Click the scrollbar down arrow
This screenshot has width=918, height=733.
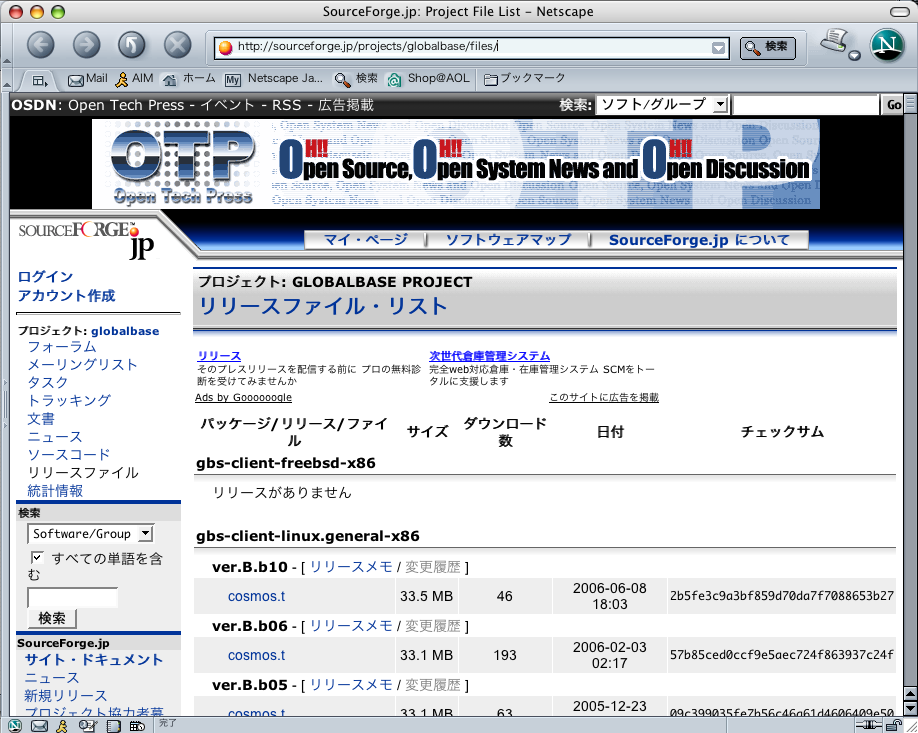click(911, 708)
